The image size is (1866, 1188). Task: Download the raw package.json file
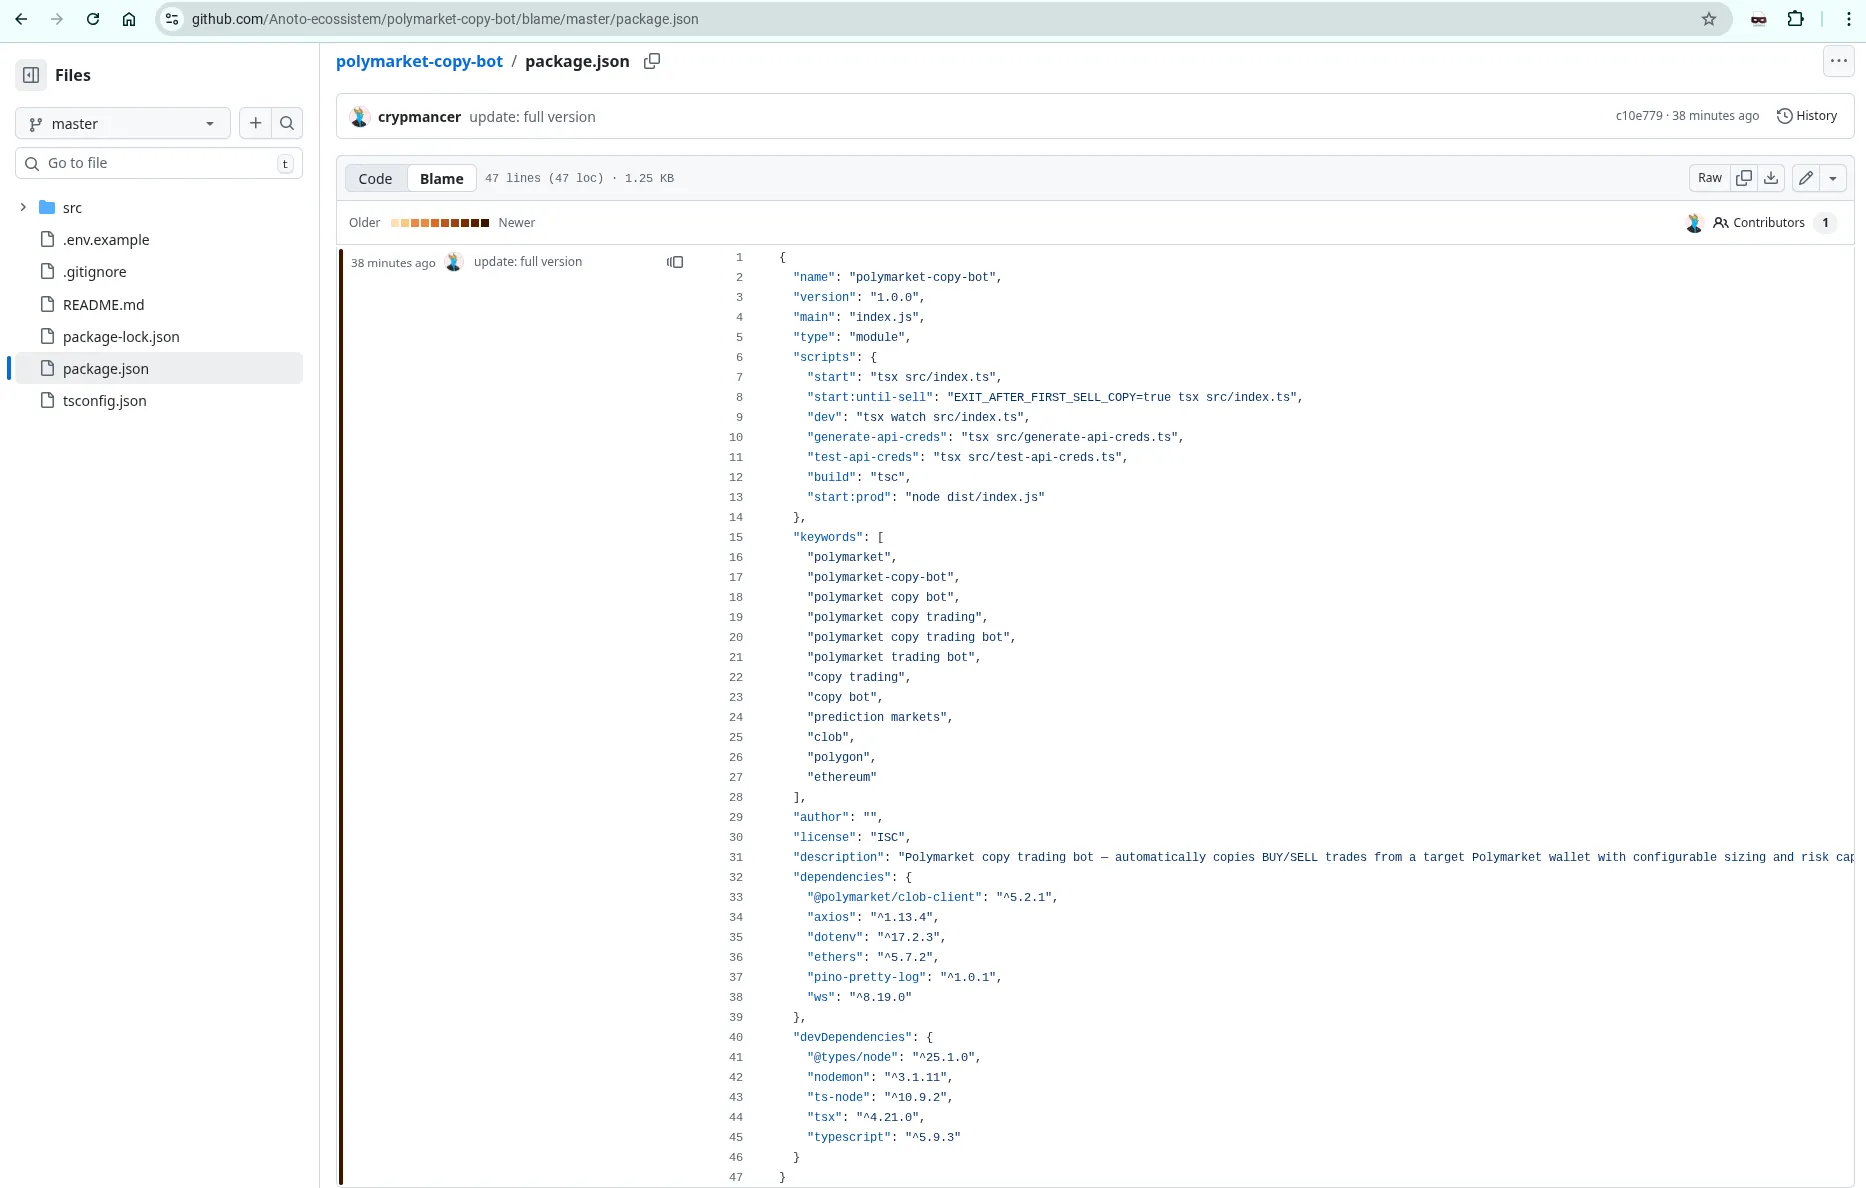(1771, 178)
